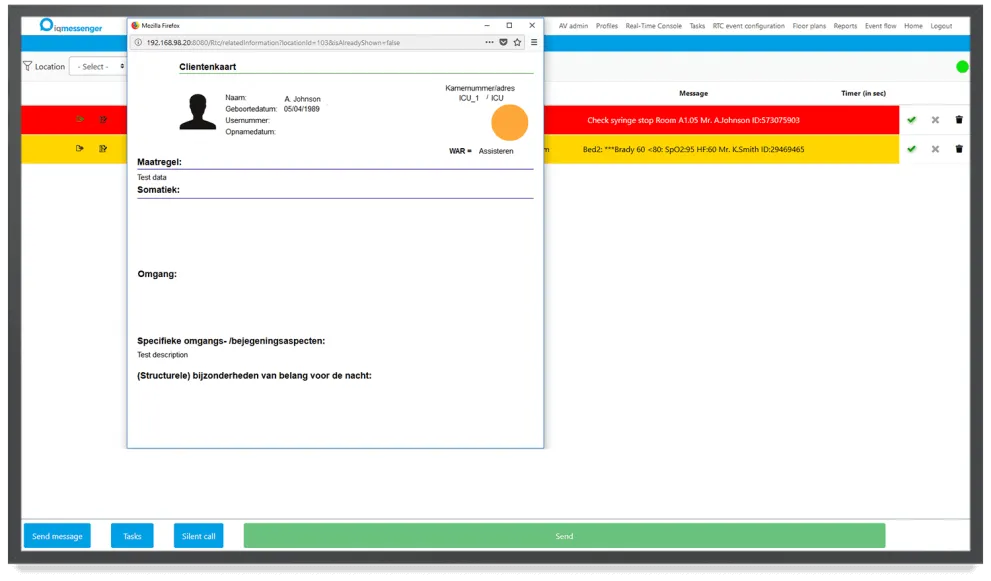Maximize the Mozilla Firefox popup window
The height and width of the screenshot is (581, 991).
pos(509,25)
